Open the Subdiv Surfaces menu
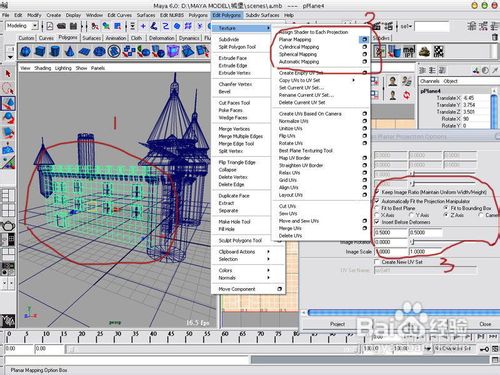 262,15
